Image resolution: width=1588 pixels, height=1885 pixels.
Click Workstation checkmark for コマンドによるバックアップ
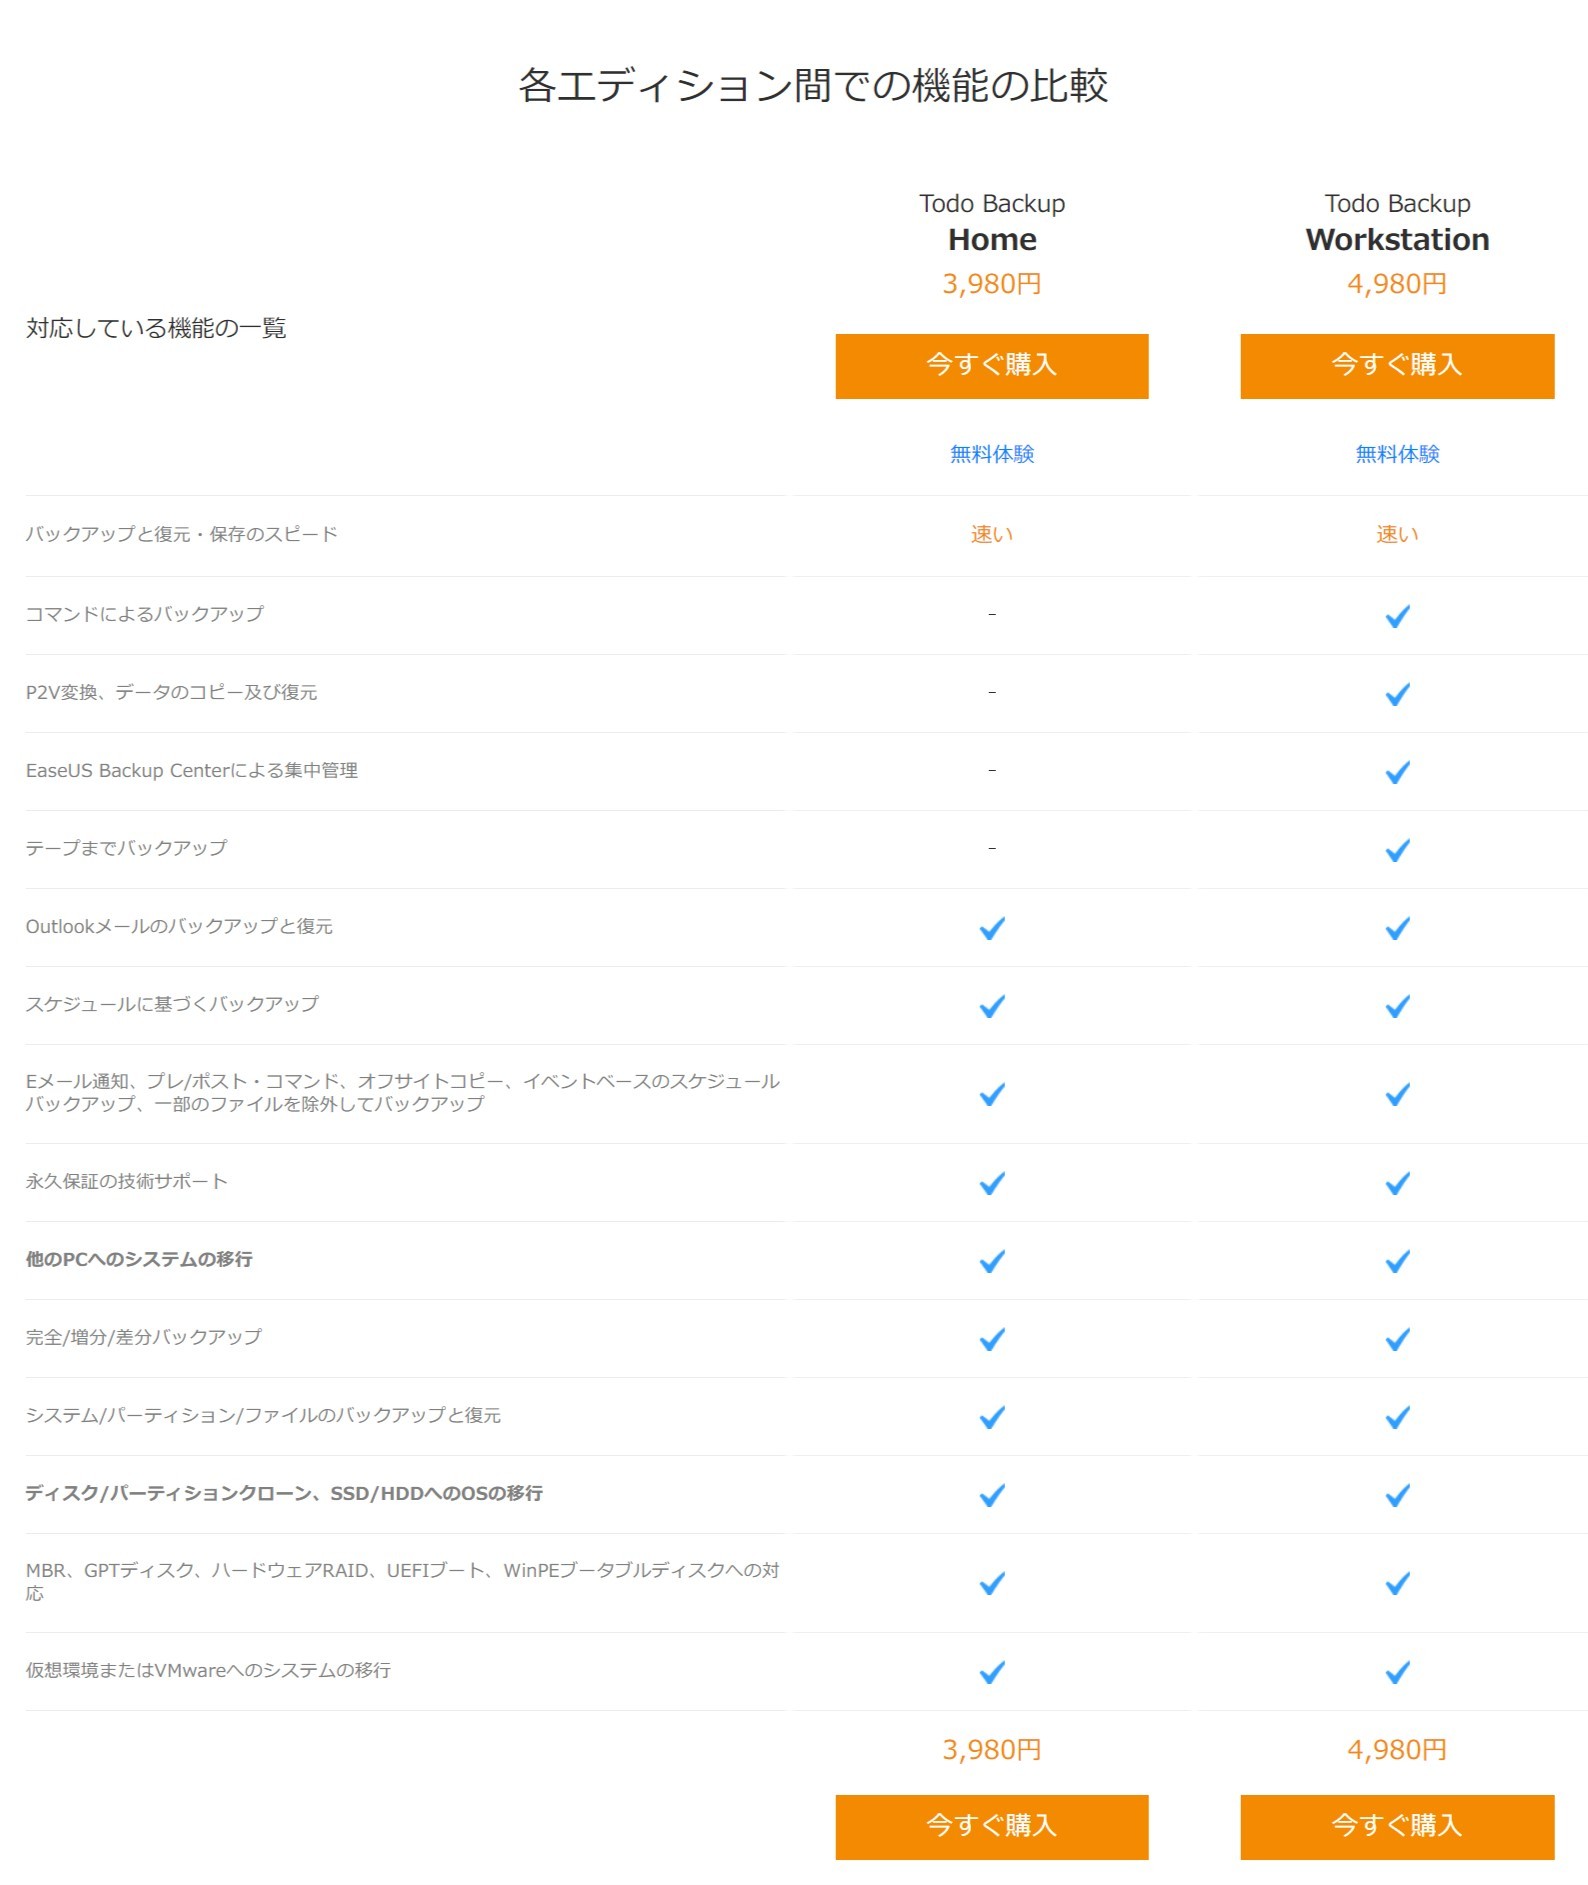(1397, 616)
